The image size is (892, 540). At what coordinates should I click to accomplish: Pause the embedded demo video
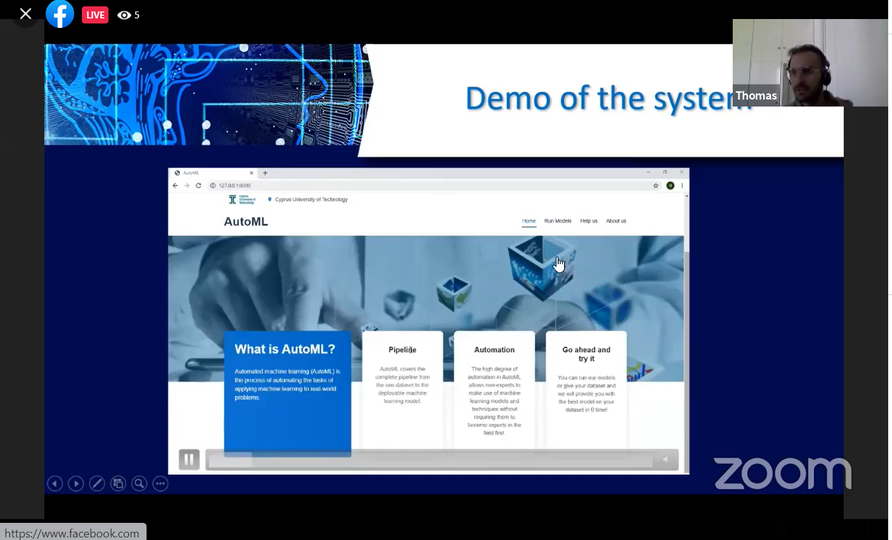189,459
